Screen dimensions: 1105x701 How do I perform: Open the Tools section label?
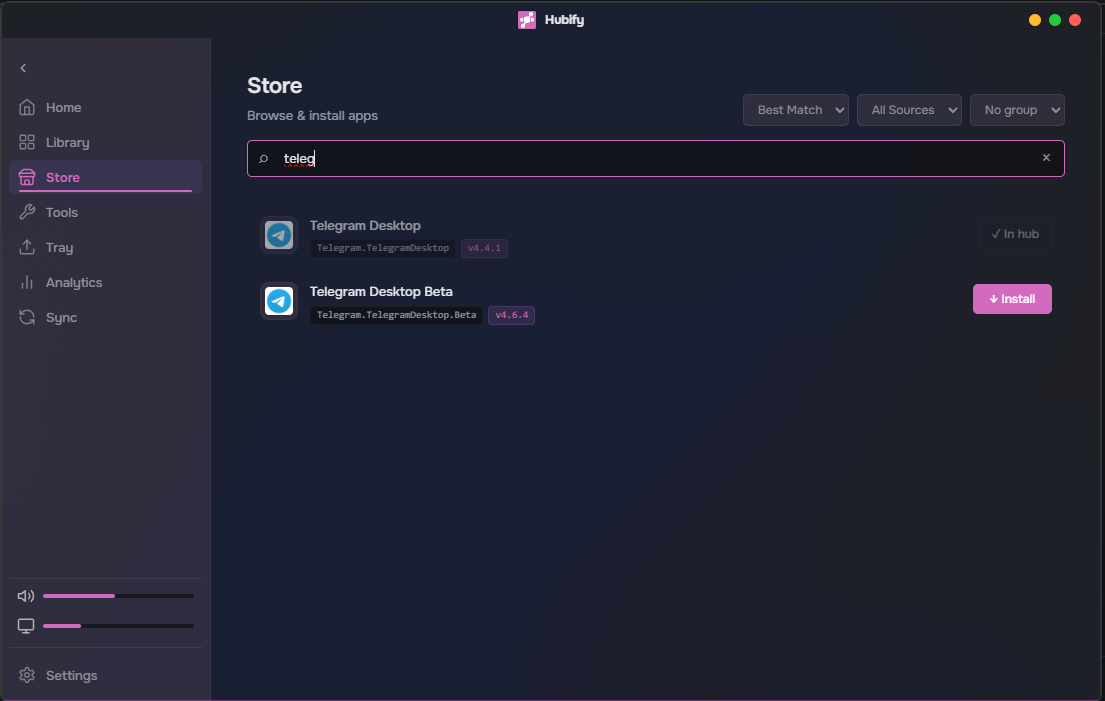[62, 212]
